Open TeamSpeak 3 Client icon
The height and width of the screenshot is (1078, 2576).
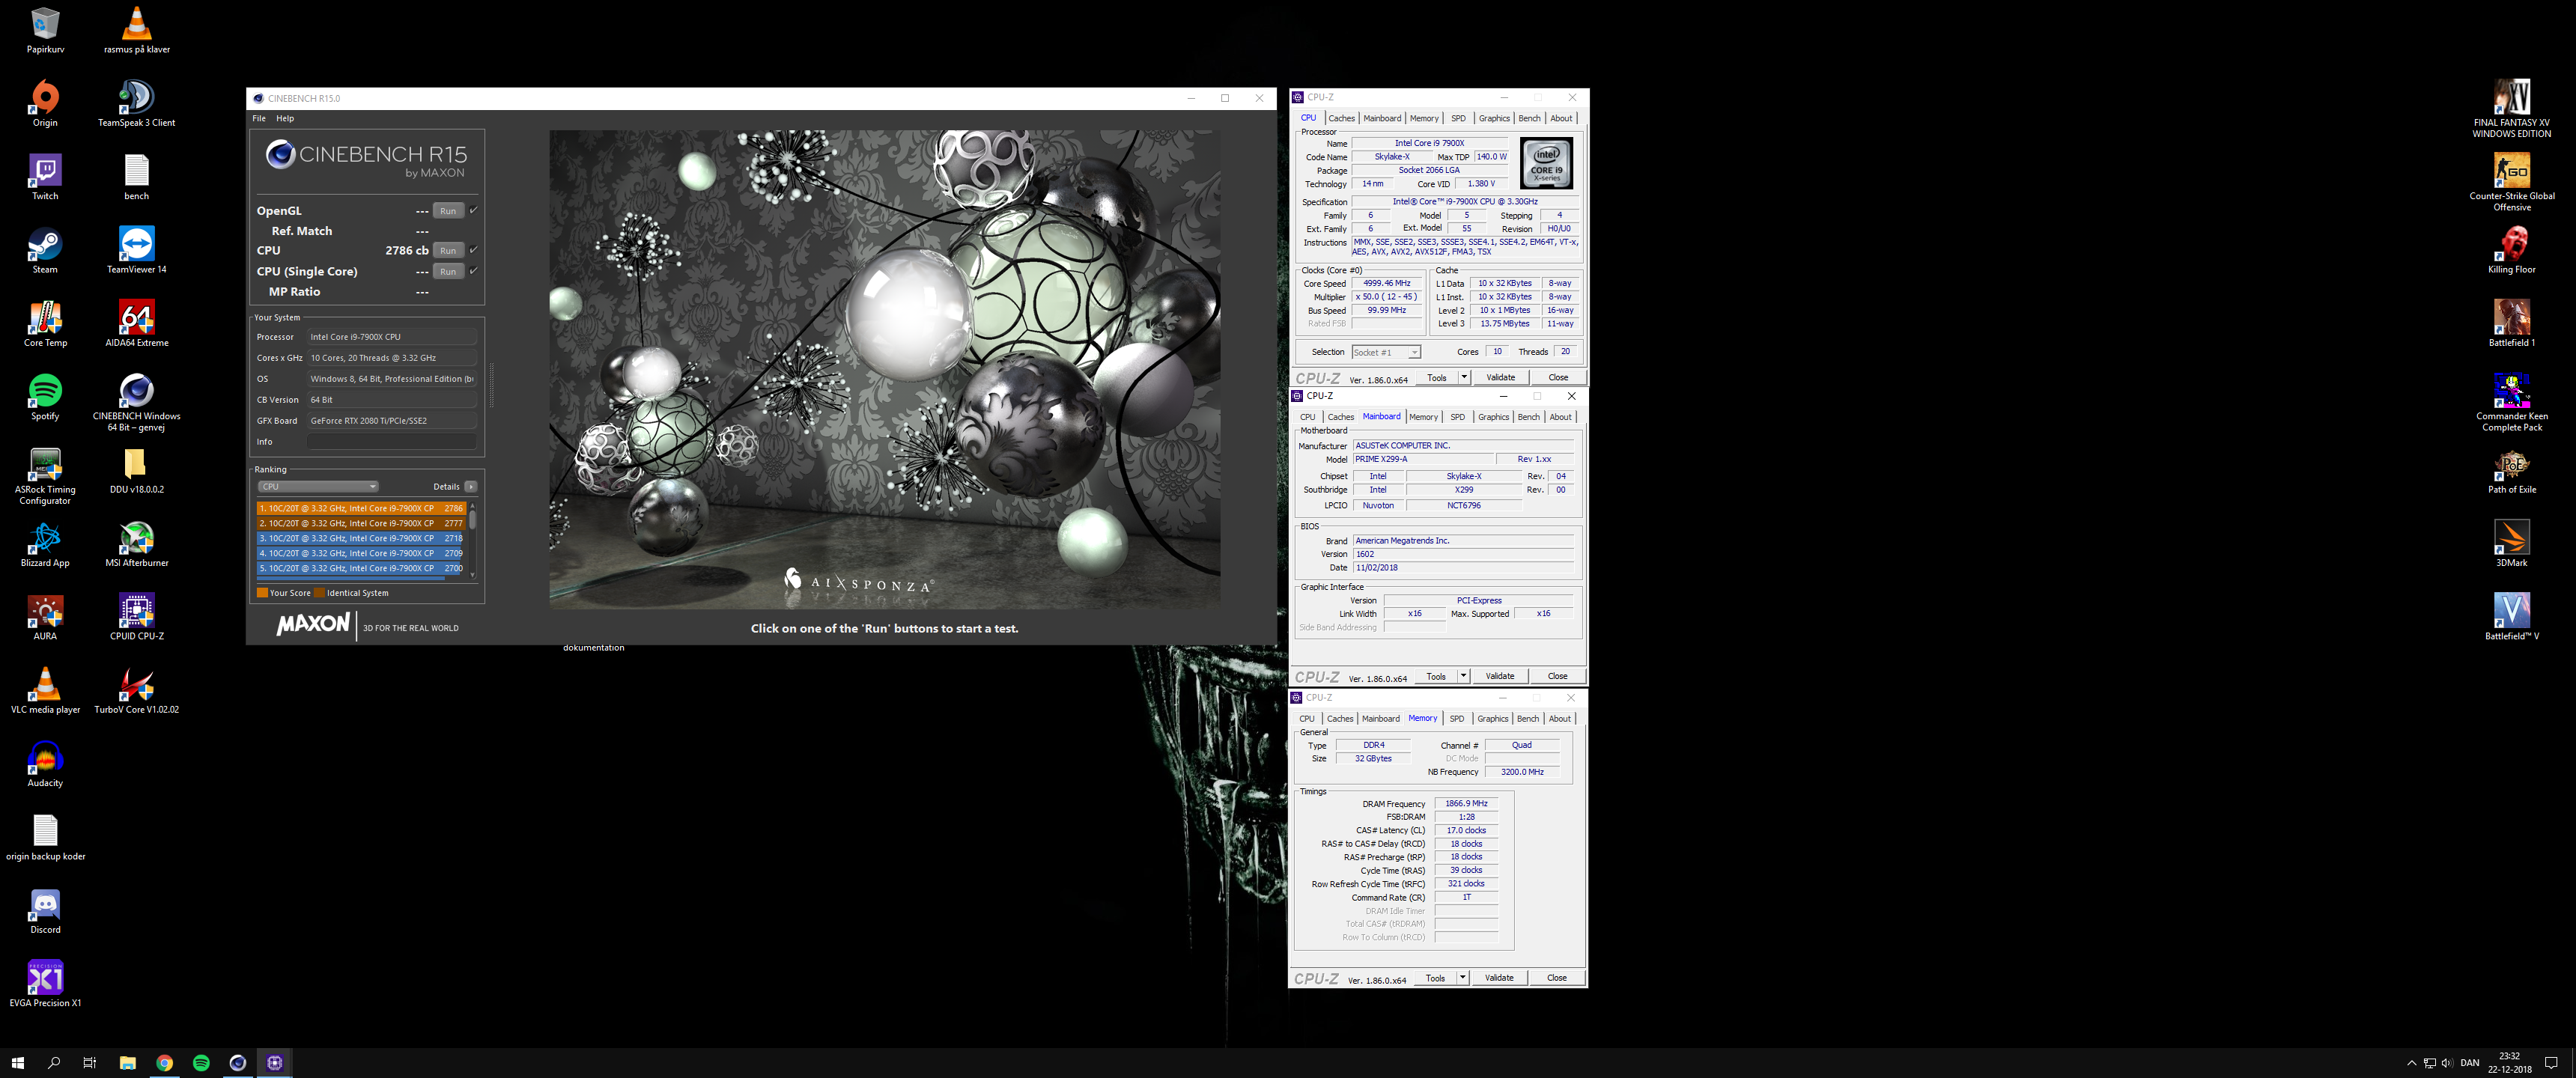[x=136, y=104]
